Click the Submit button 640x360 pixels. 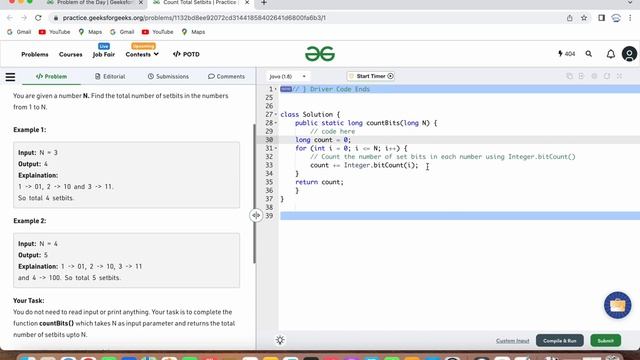pyautogui.click(x=605, y=340)
